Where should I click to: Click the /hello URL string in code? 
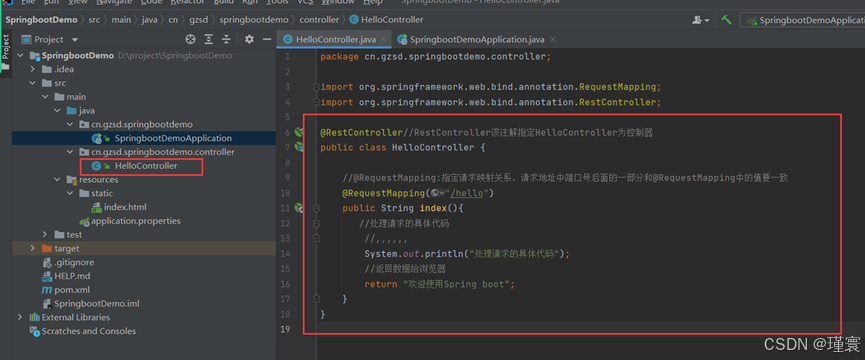pyautogui.click(x=467, y=194)
